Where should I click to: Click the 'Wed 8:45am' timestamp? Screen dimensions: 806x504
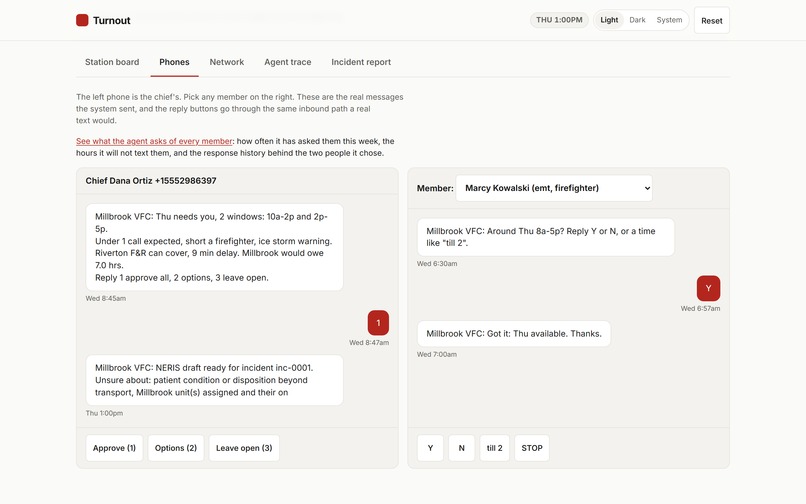(106, 298)
